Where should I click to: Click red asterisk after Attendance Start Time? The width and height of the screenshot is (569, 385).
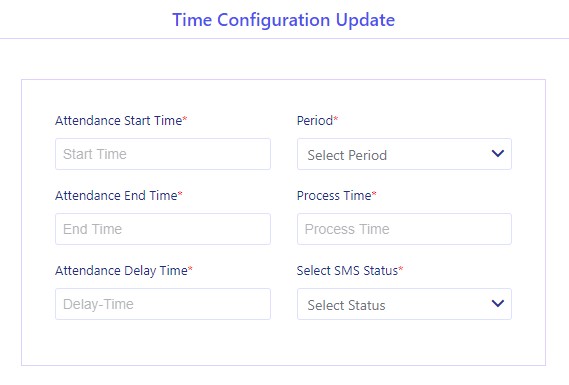(x=185, y=118)
